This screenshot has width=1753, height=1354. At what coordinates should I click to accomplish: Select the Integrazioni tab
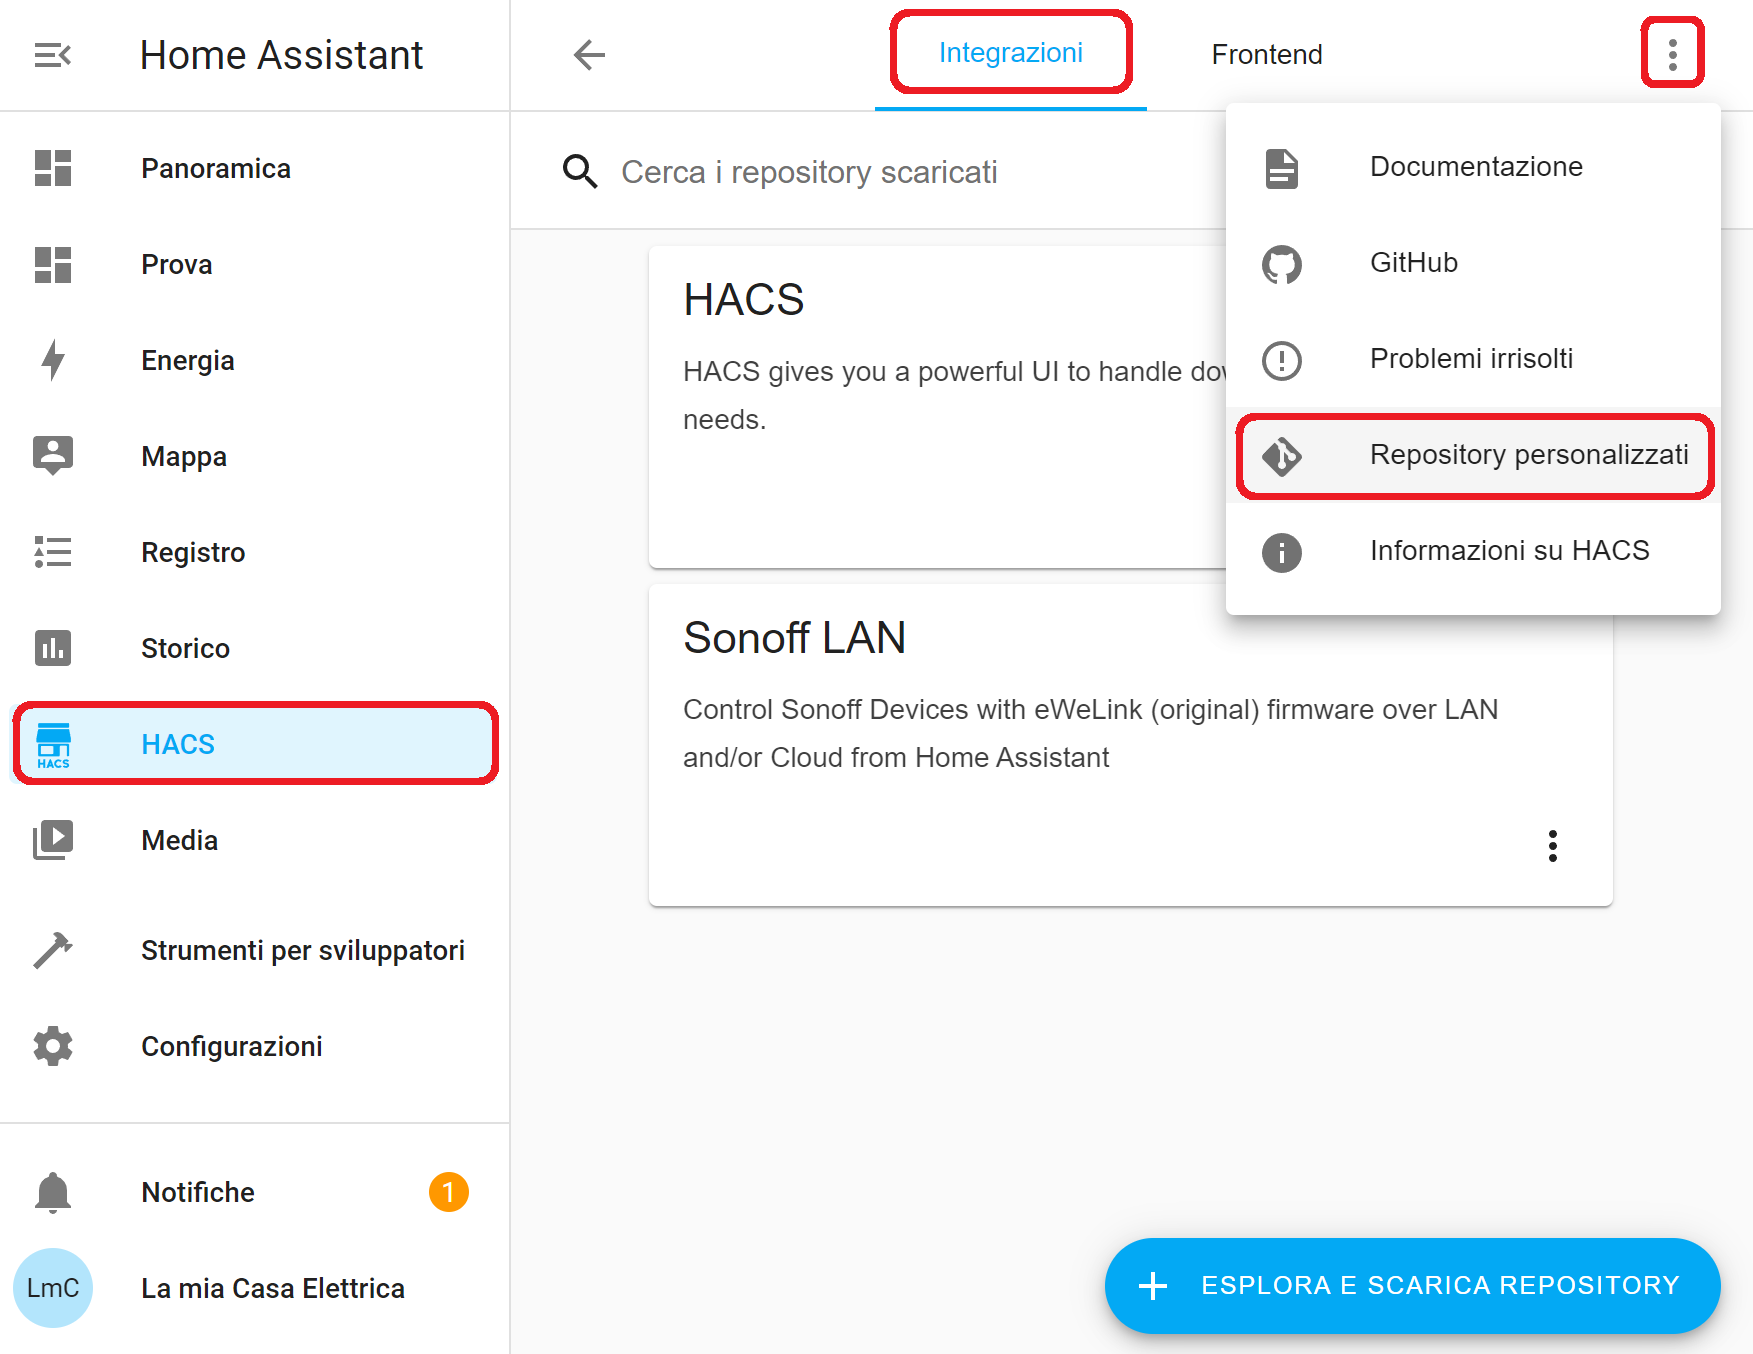click(1010, 54)
